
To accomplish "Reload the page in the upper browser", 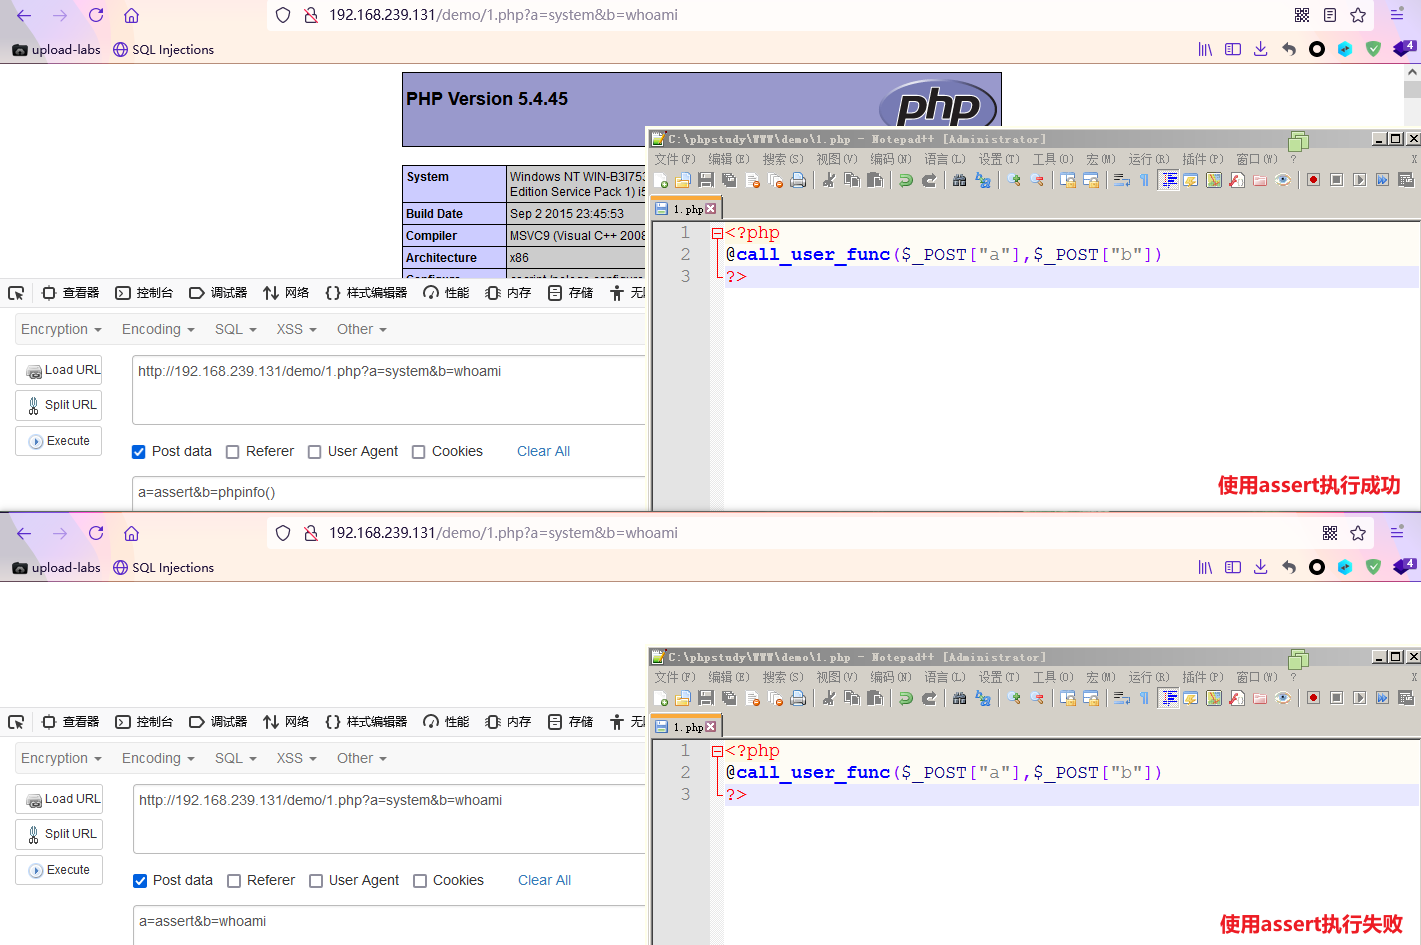I will click(96, 15).
